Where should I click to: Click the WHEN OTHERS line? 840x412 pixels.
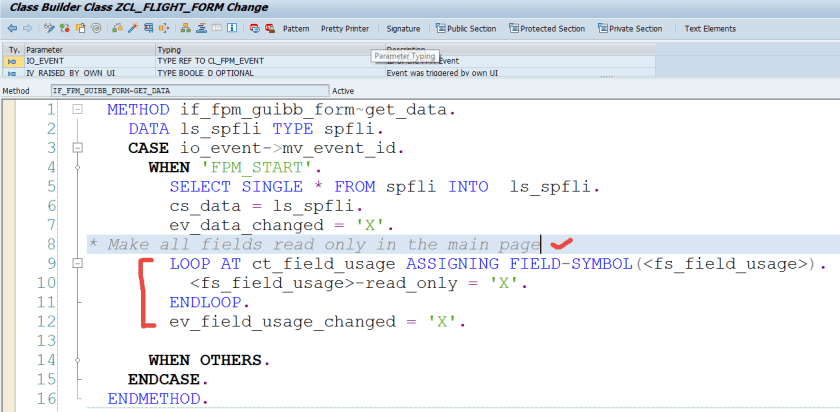(x=209, y=360)
